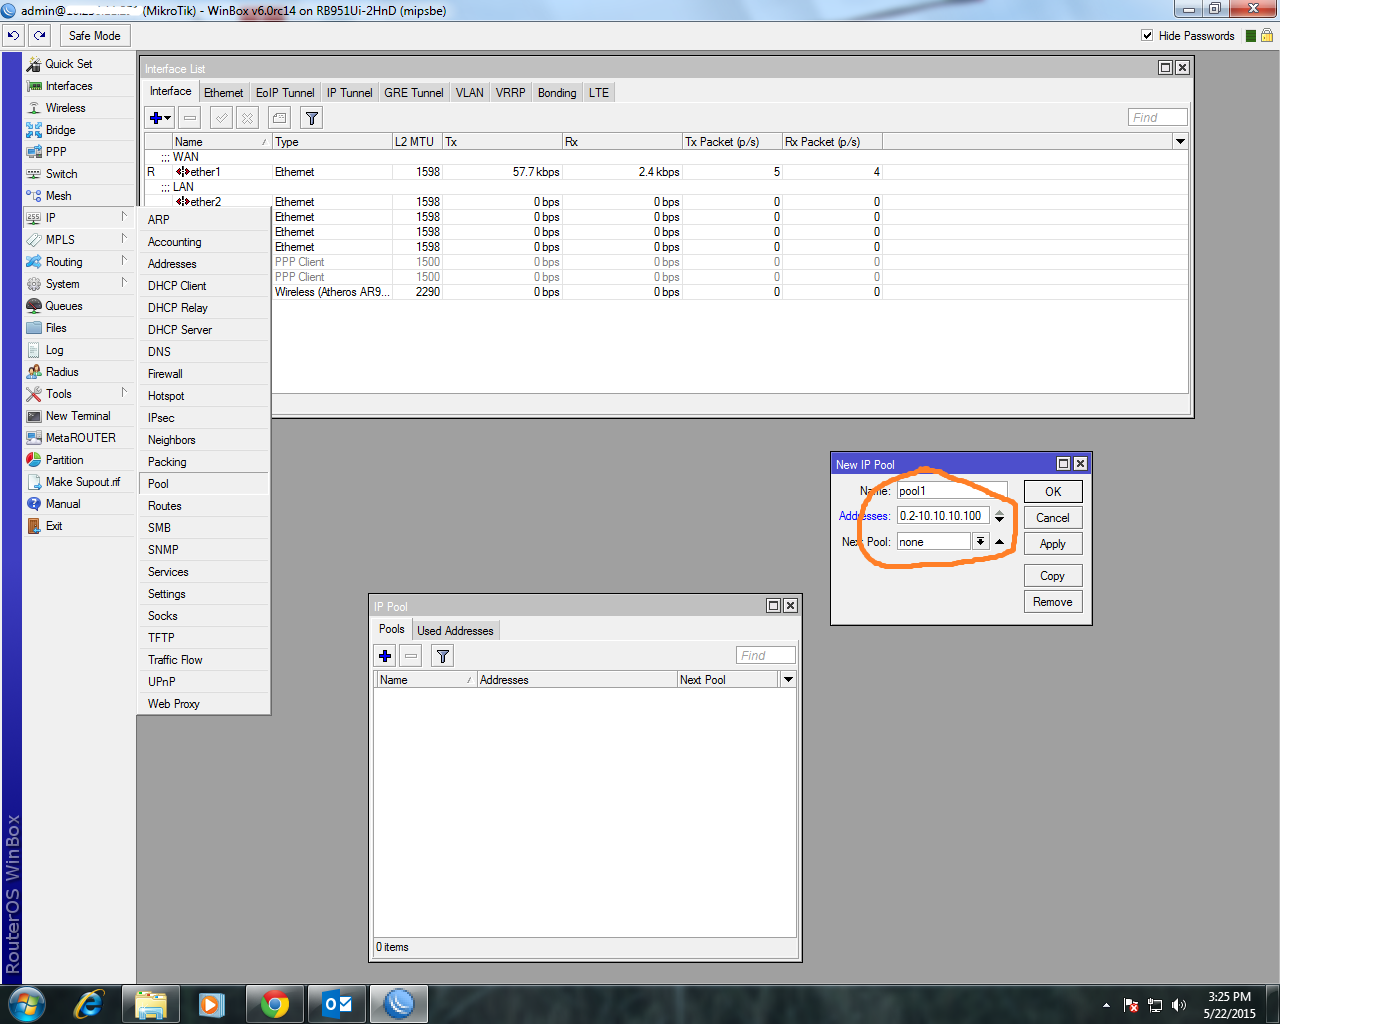Open Internet Explorer from taskbar
Image resolution: width=1378 pixels, height=1024 pixels.
coord(89,1004)
